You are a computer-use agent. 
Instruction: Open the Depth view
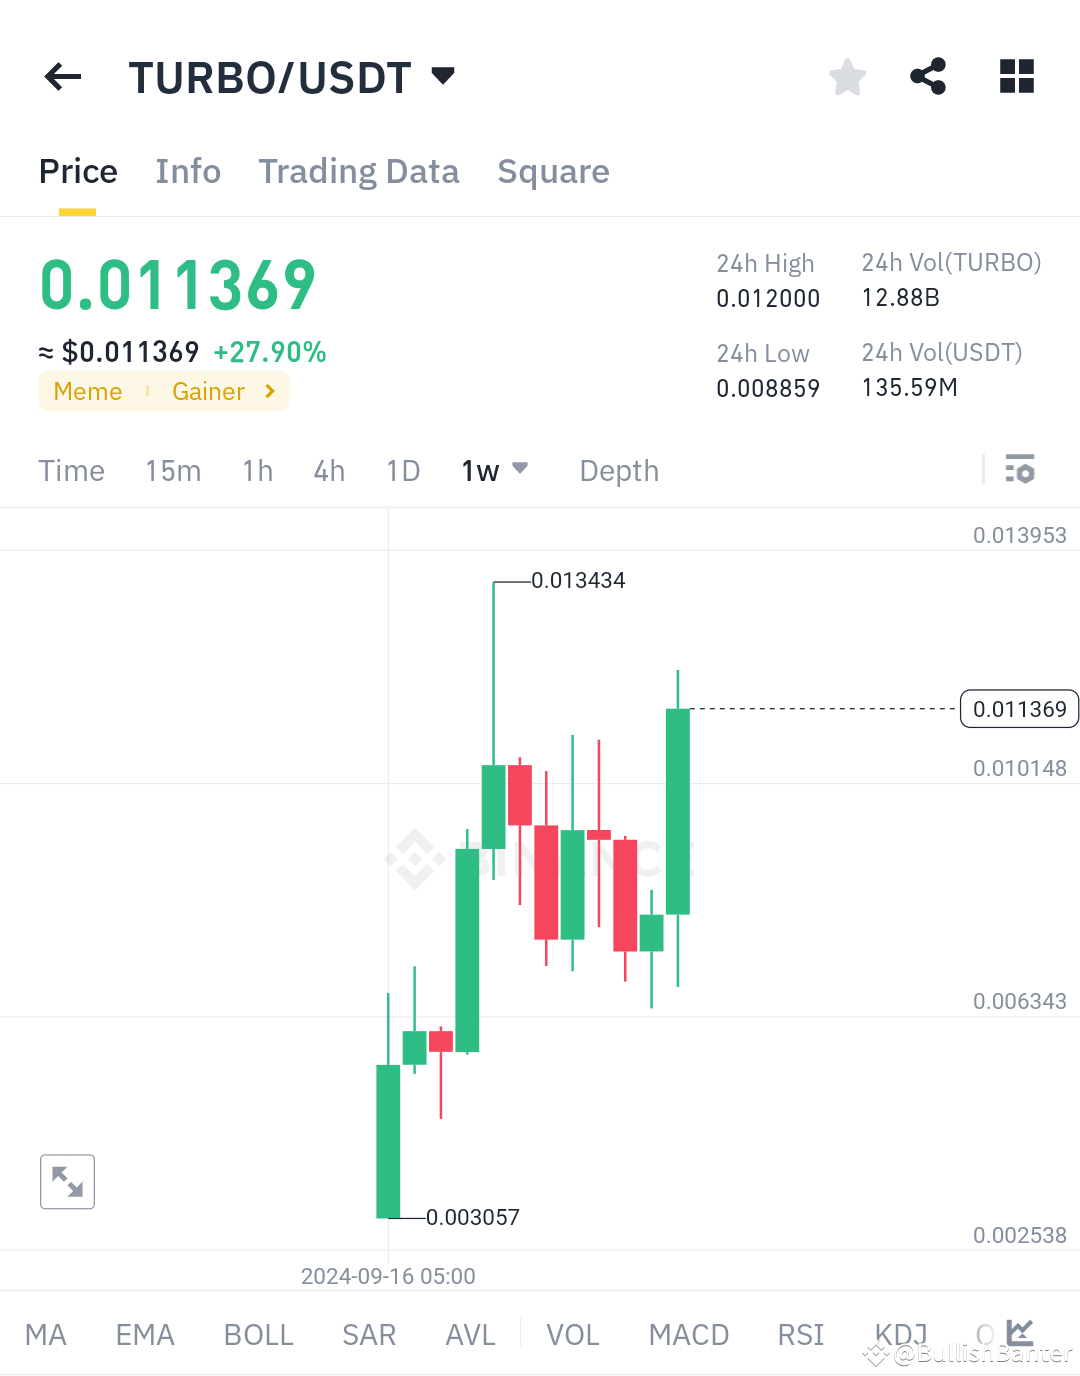pyautogui.click(x=618, y=470)
